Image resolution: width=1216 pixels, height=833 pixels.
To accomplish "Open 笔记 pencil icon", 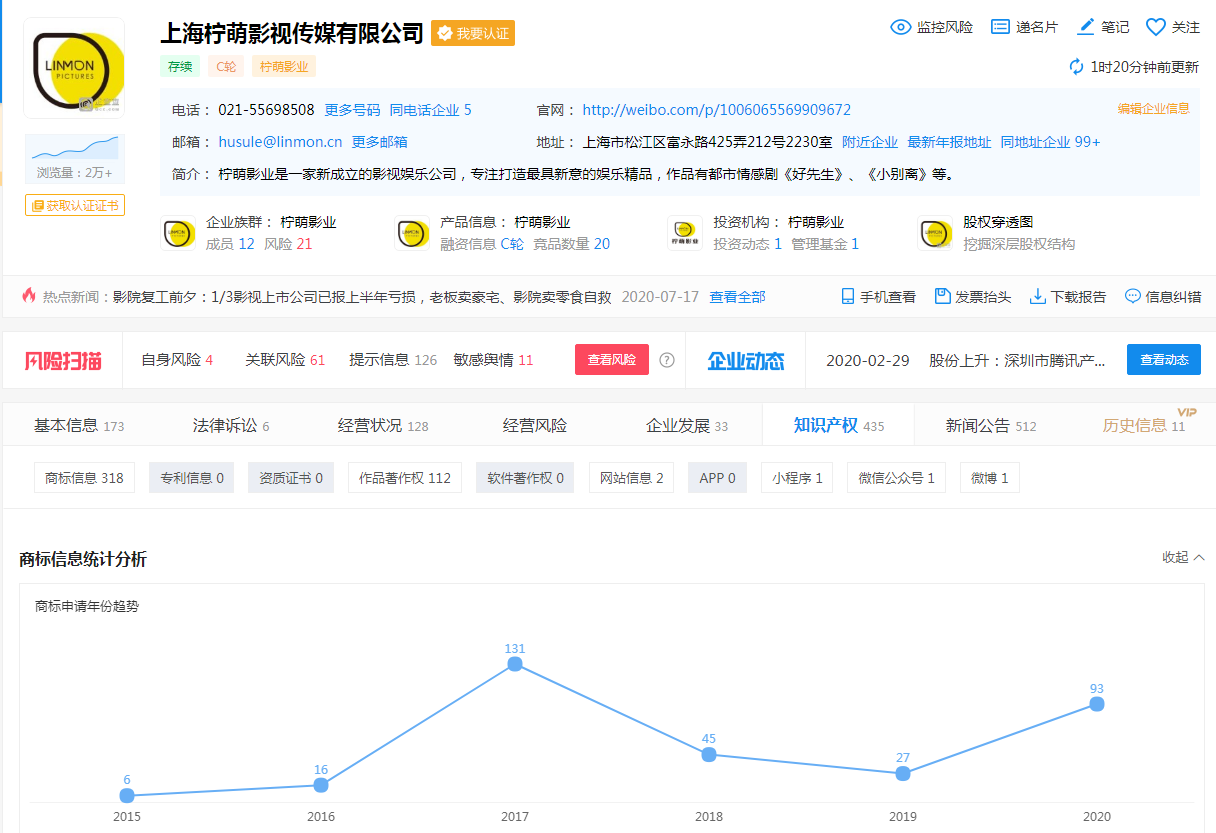I will tap(1086, 27).
